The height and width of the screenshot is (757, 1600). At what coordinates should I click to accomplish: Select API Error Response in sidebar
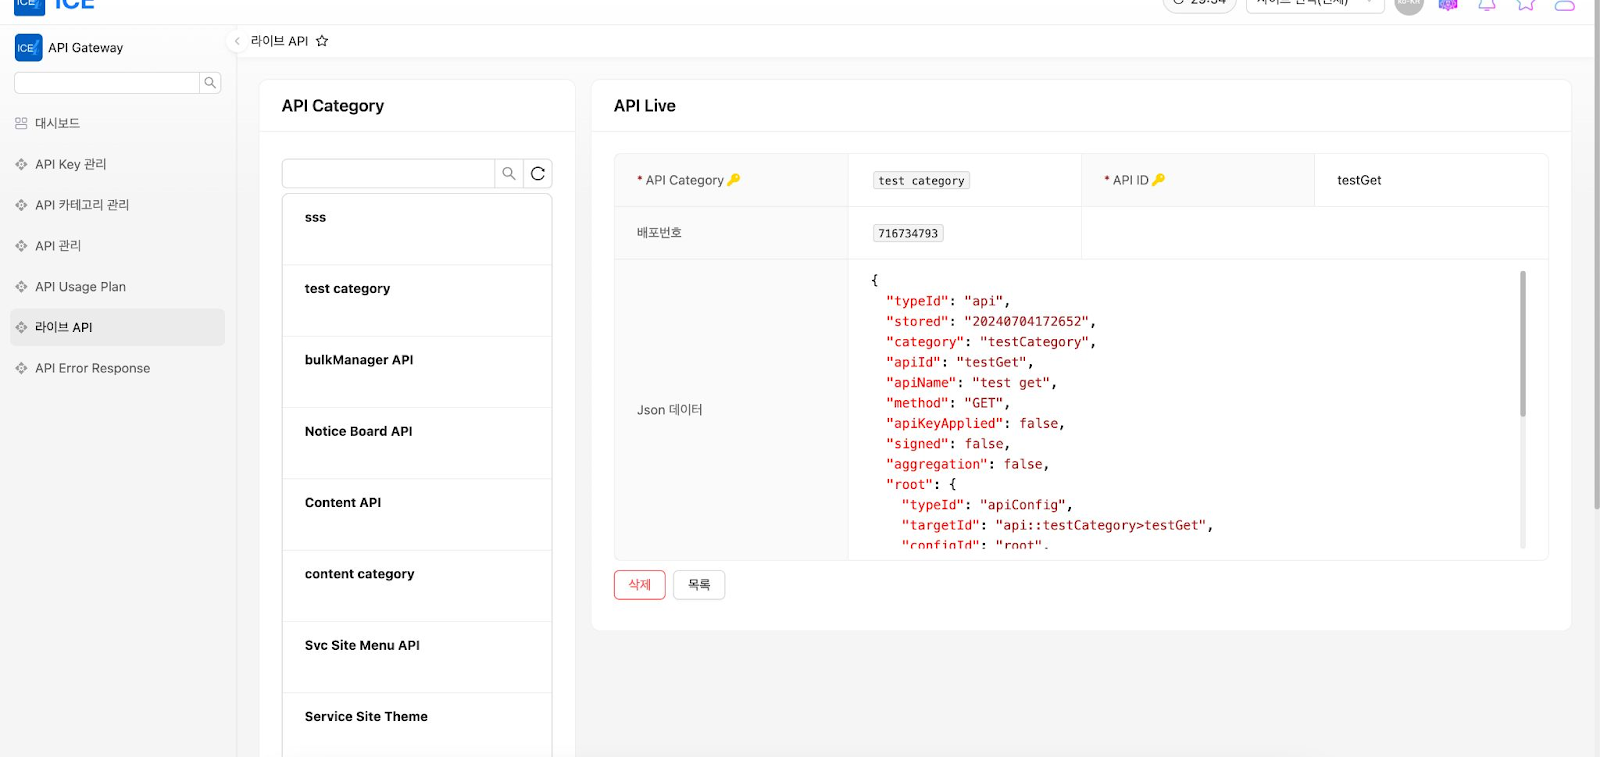click(92, 368)
